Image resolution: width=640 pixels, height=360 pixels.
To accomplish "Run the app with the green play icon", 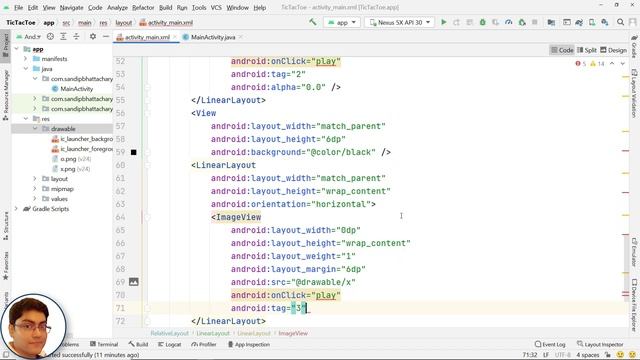I will click(444, 22).
